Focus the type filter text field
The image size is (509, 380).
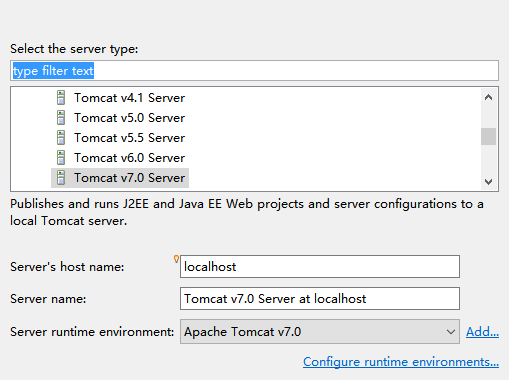(x=254, y=71)
